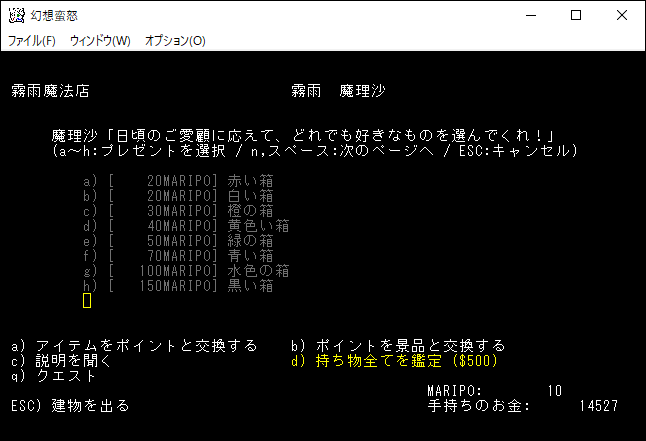The width and height of the screenshot is (646, 441).
Task: Click ESC) 建物を出る to leave shop
Action: [x=69, y=406]
